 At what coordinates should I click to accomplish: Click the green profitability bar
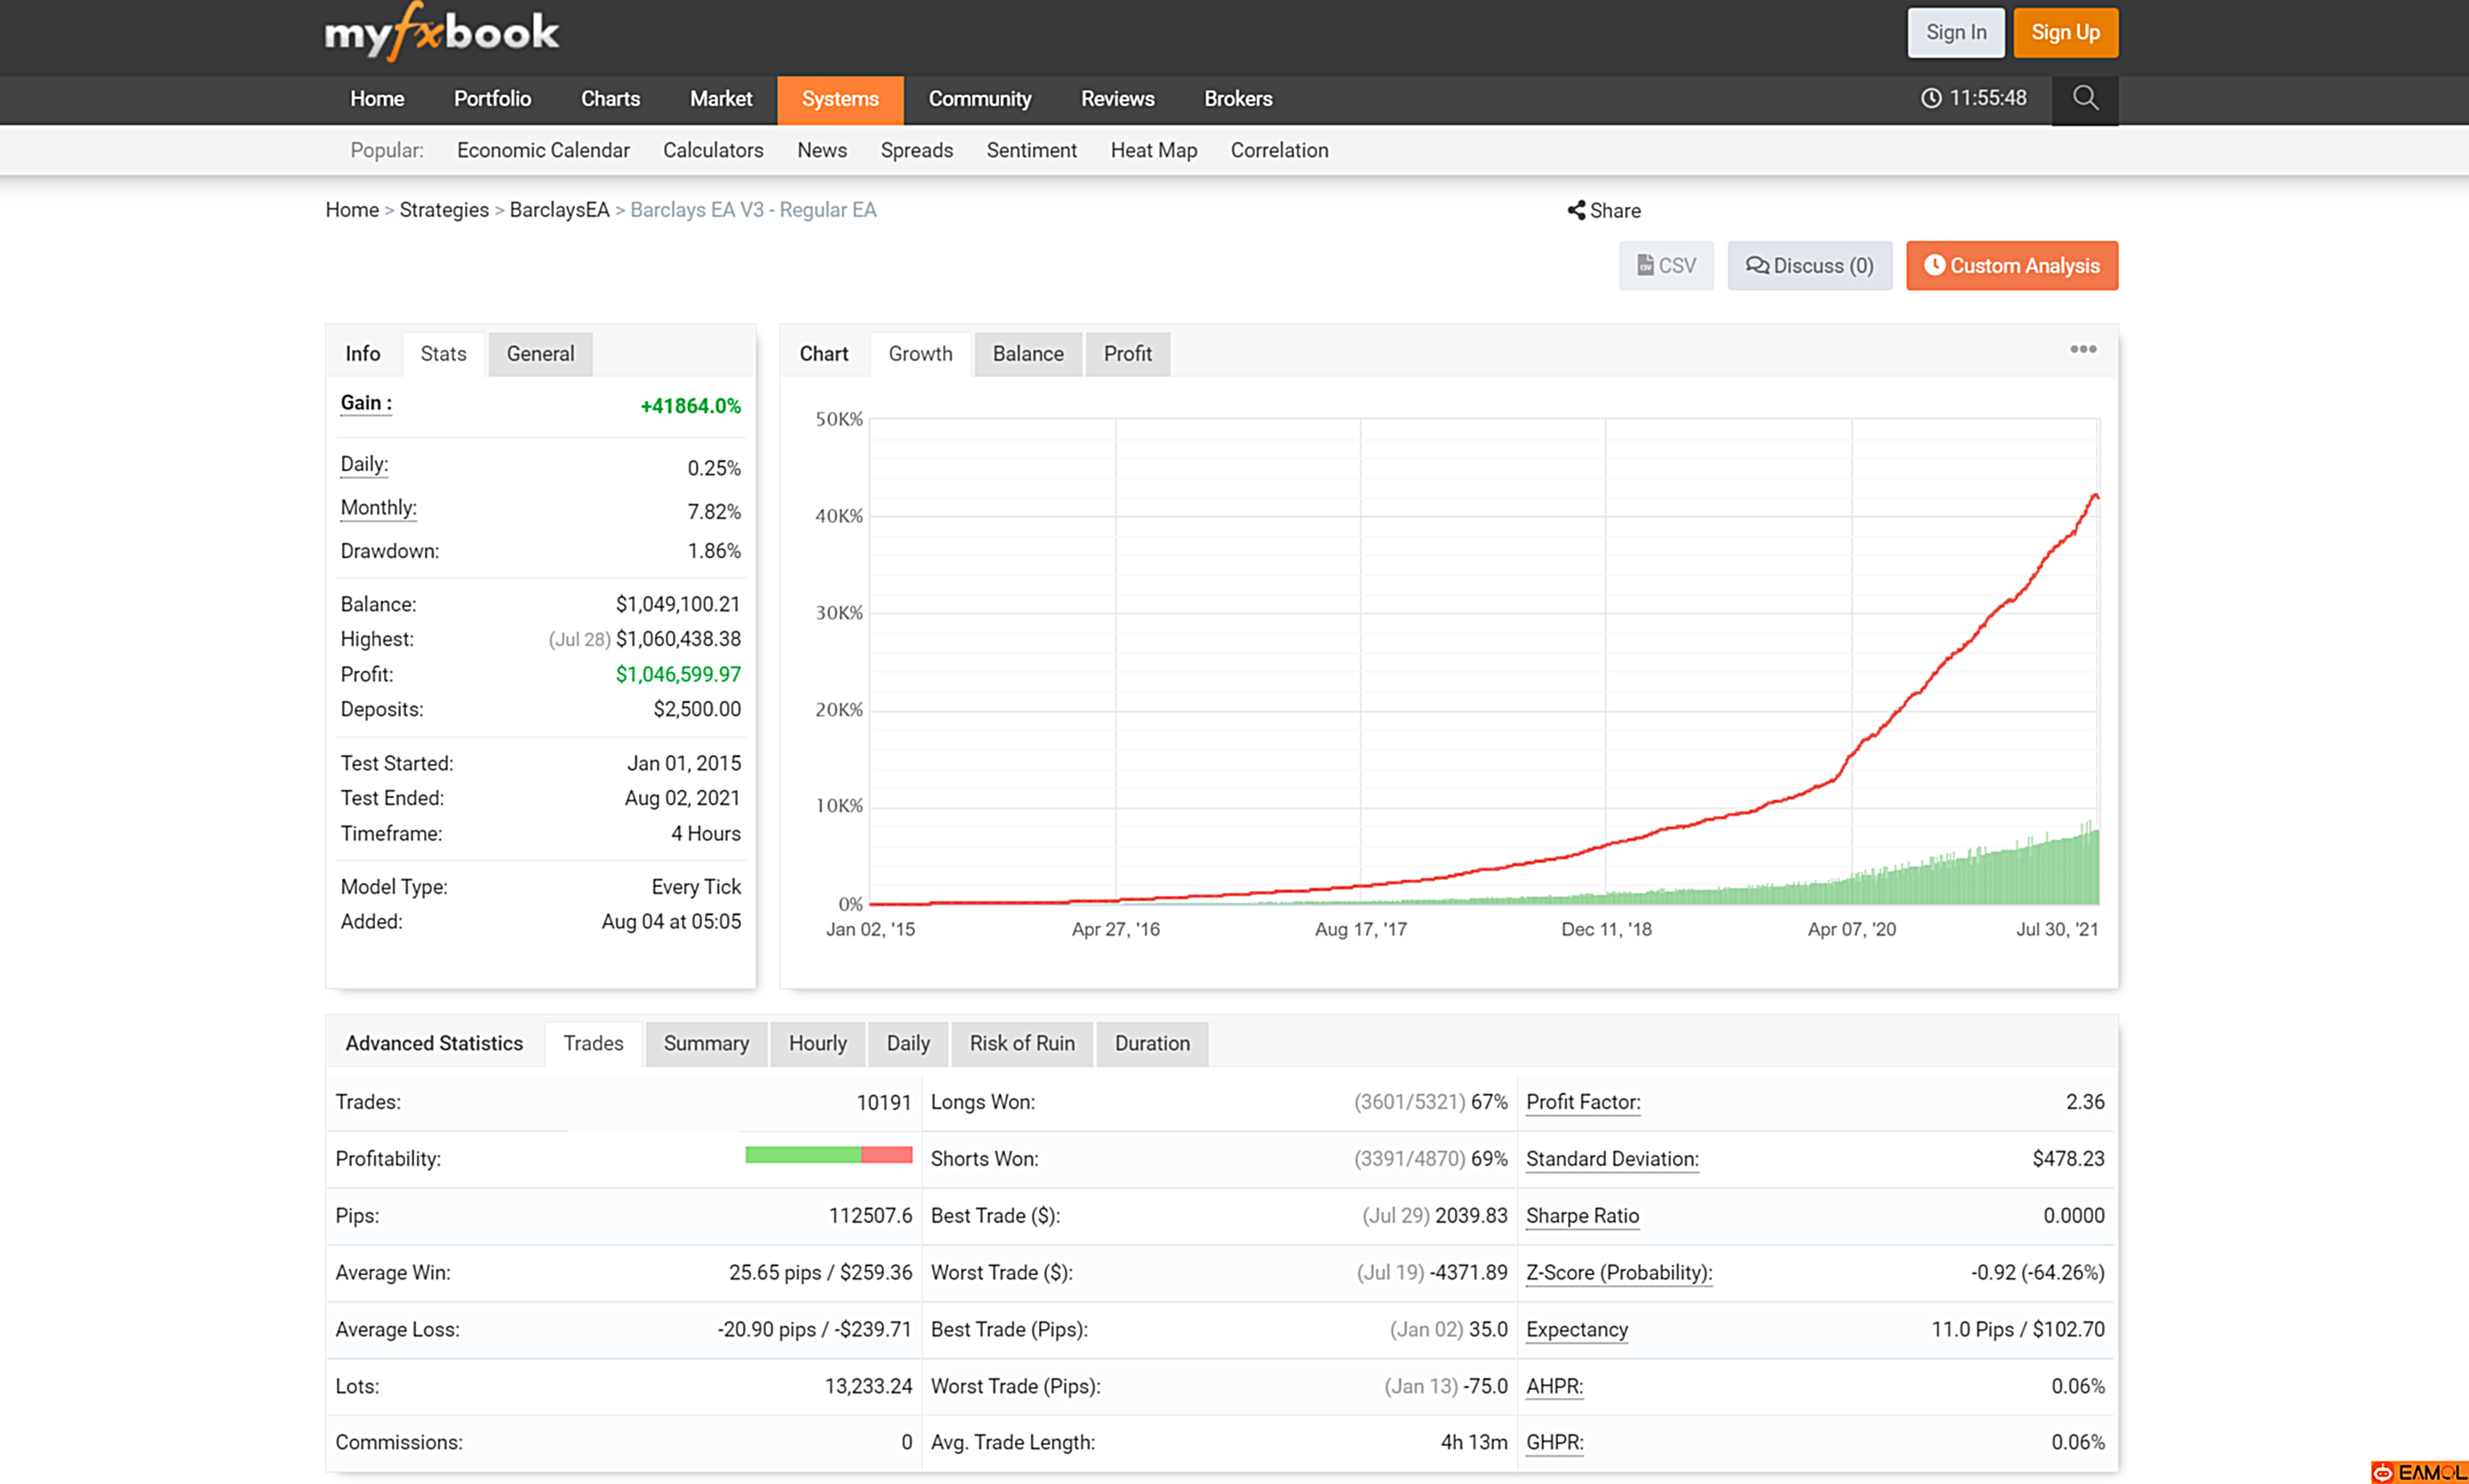click(802, 1155)
